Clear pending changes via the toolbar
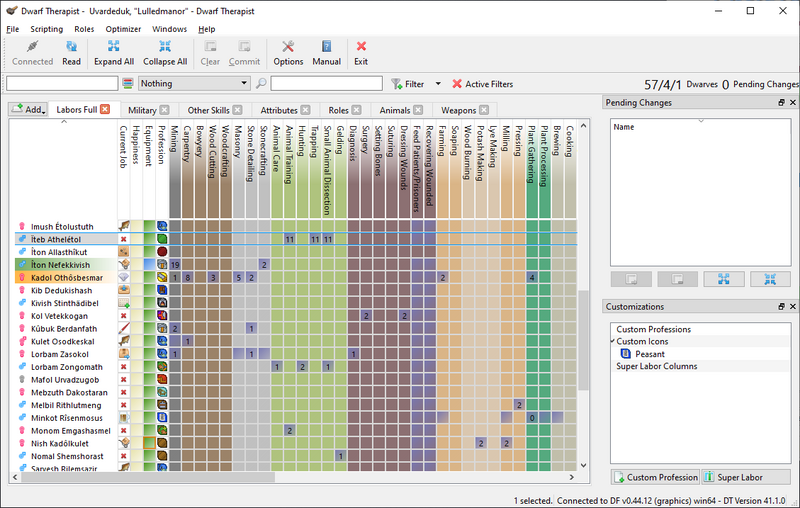The height and width of the screenshot is (508, 800). point(210,53)
